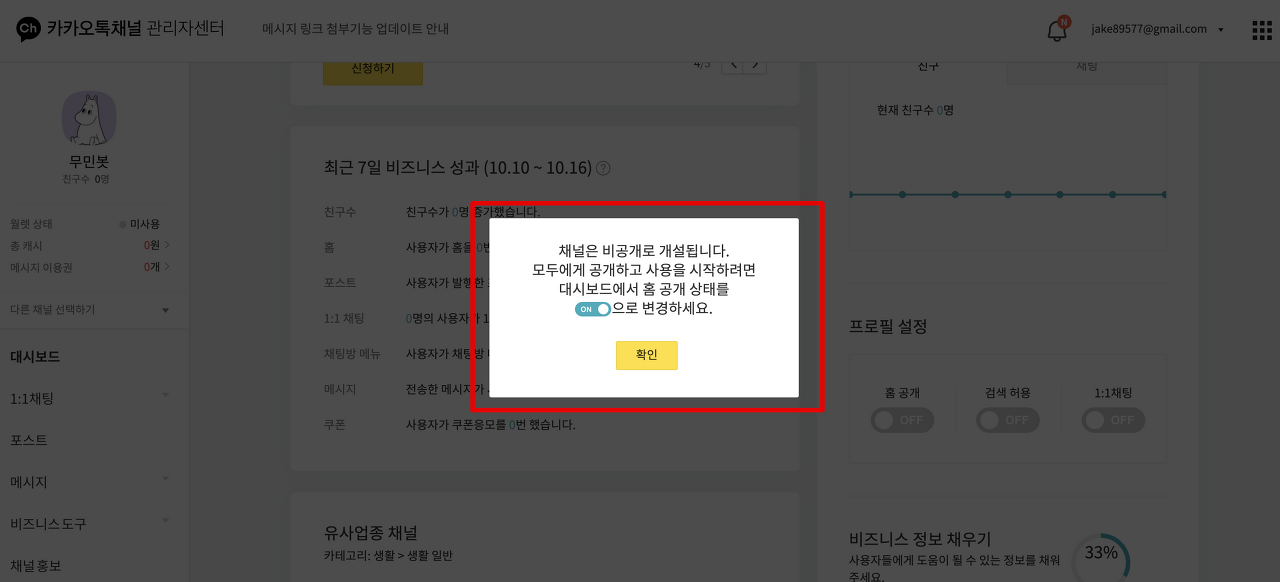Image resolution: width=1280 pixels, height=582 pixels.
Task: Click the 확인 button in the dialog
Action: click(646, 355)
